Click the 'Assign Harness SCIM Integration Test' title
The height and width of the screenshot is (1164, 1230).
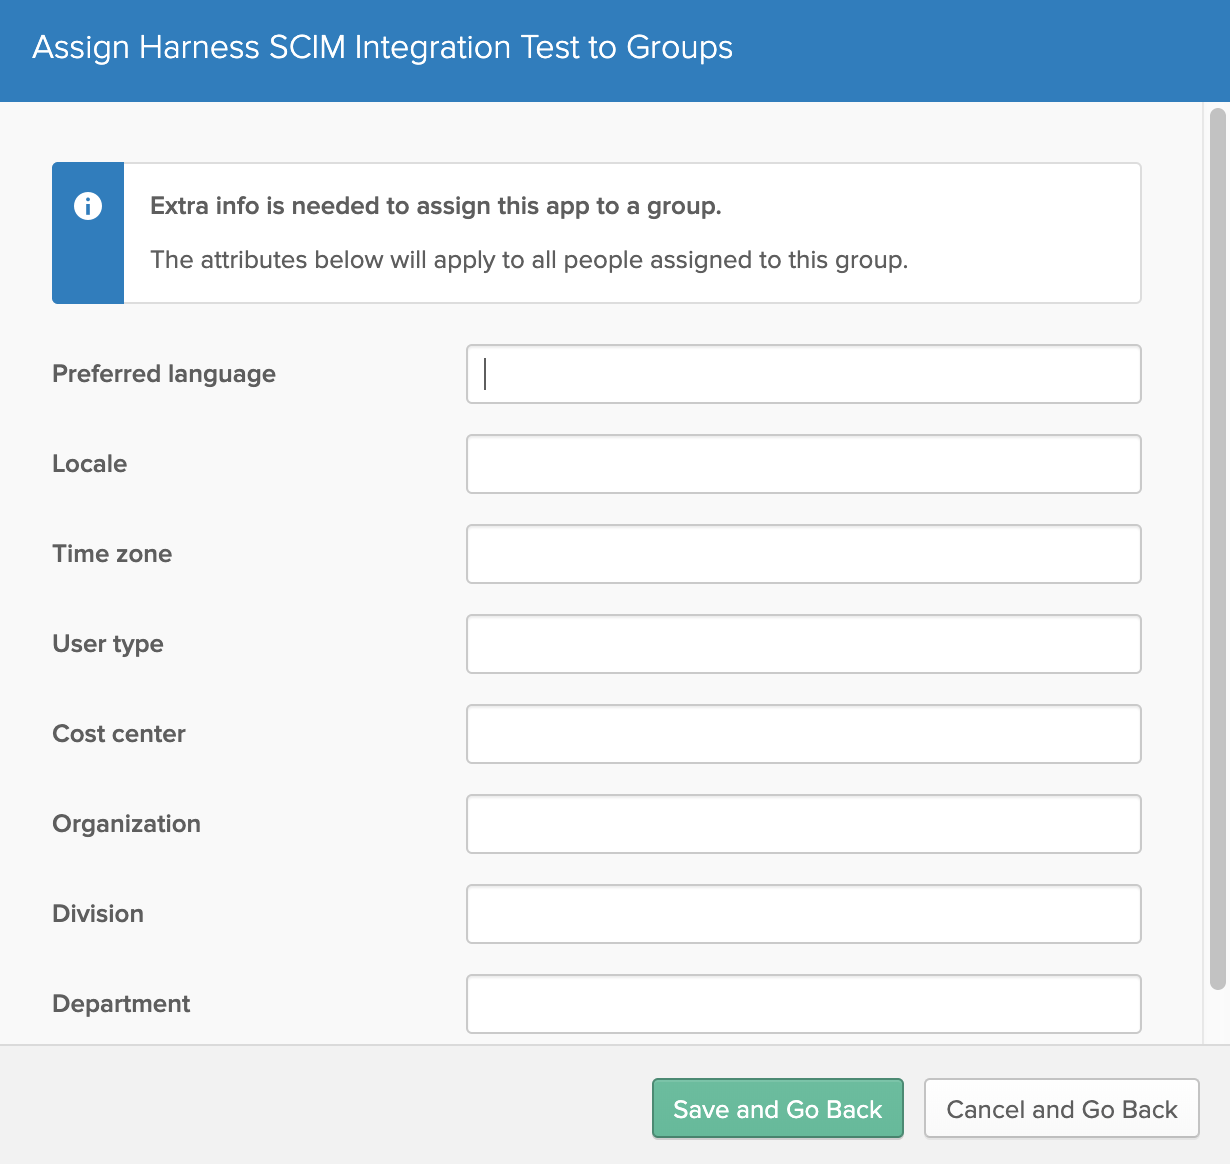coord(383,47)
